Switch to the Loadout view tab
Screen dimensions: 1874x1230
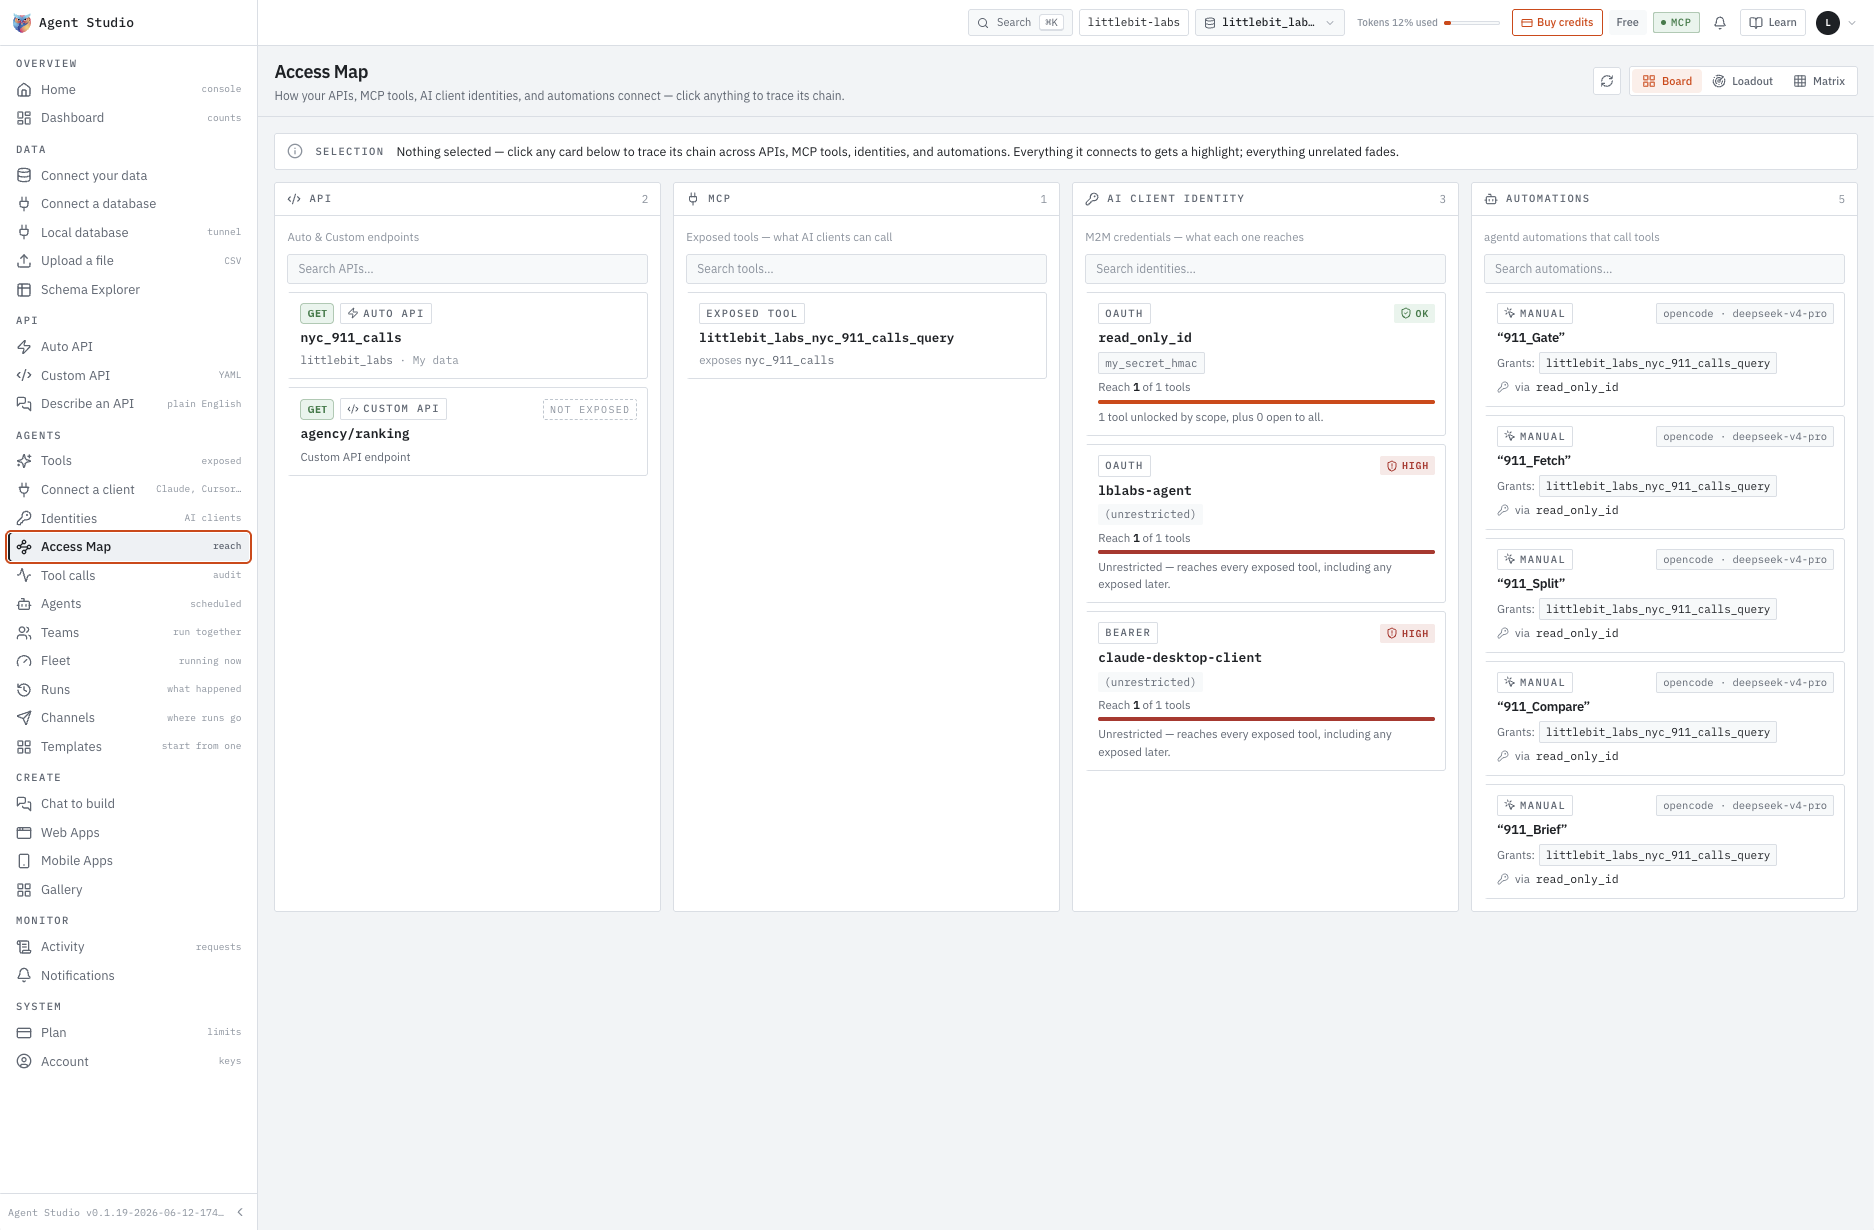1743,81
